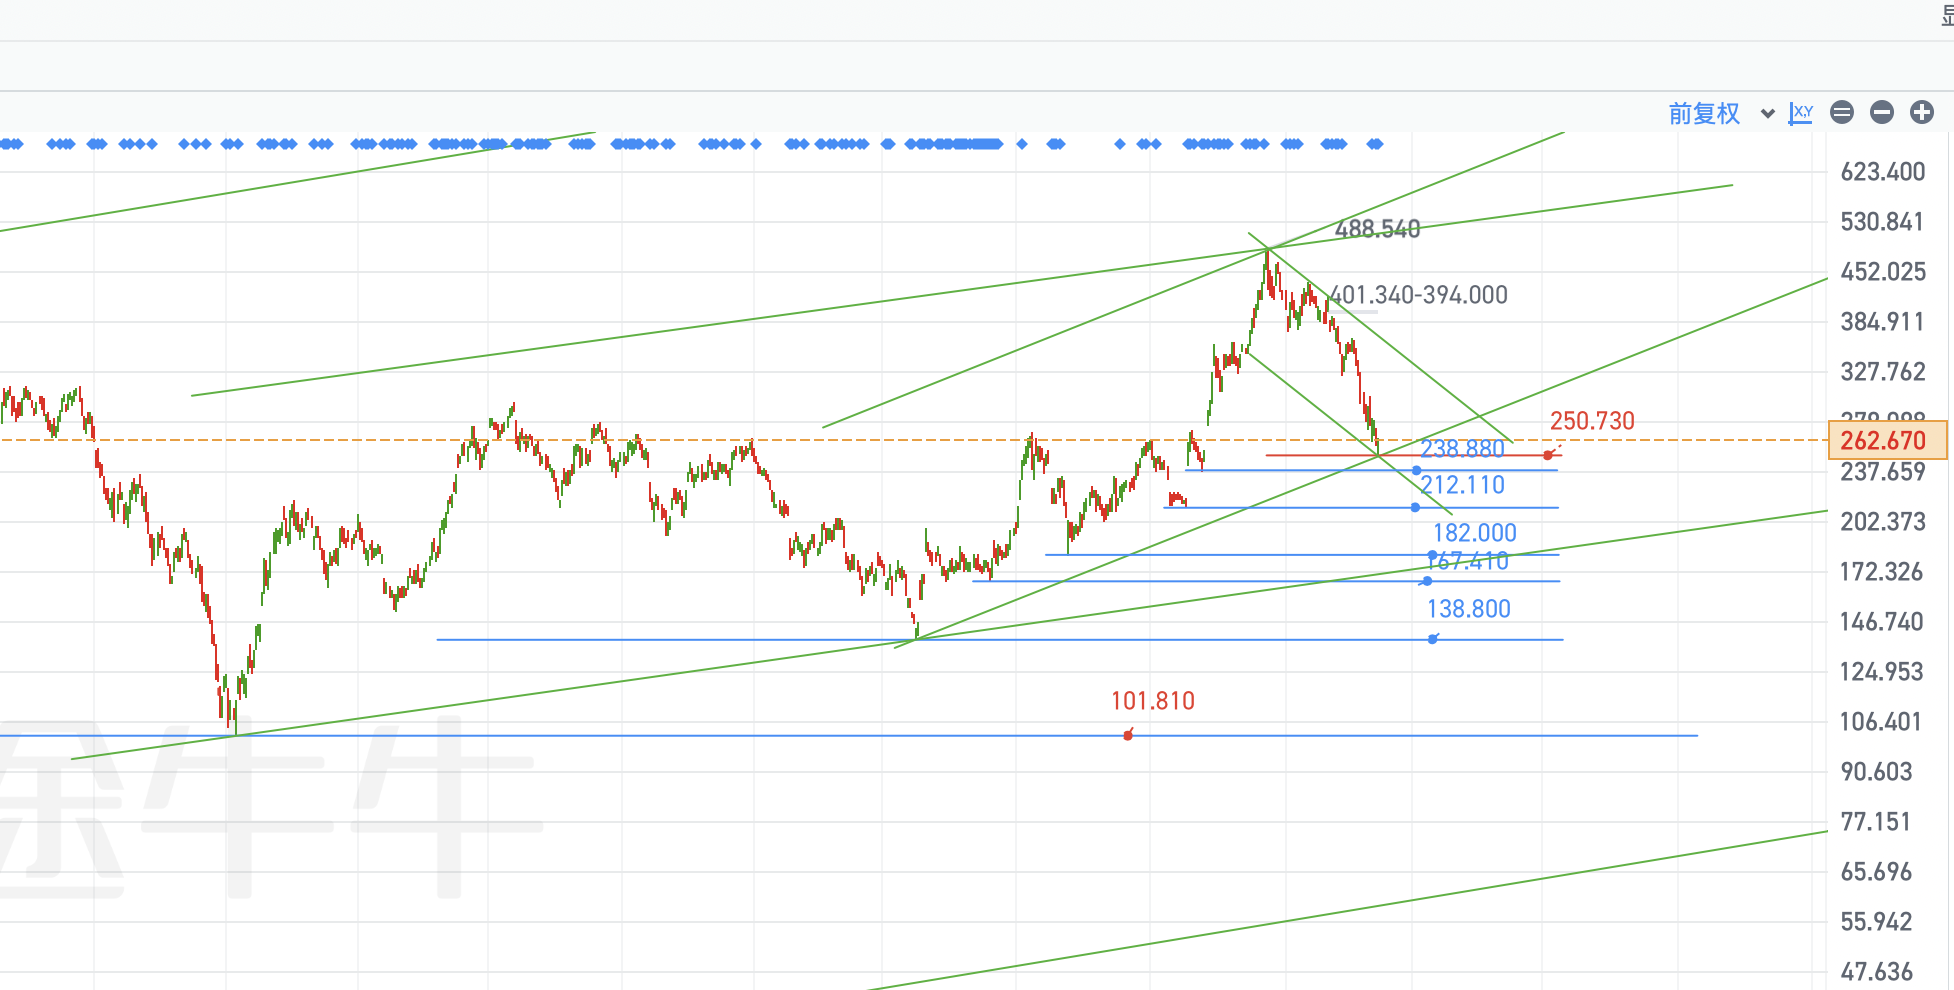Click the 146.740 axis value
The height and width of the screenshot is (990, 1954).
click(x=1882, y=622)
